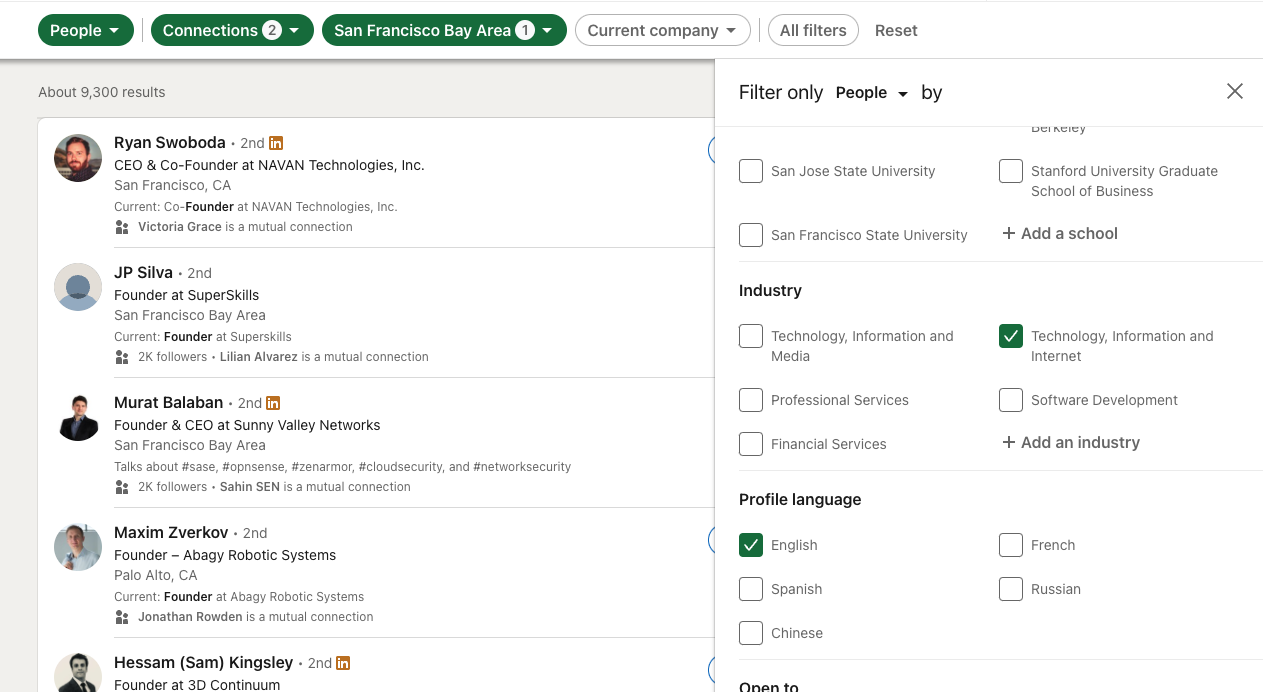The height and width of the screenshot is (692, 1263).
Task: Click mutual connection icon beside Jonathan Rowden
Action: [x=122, y=617]
